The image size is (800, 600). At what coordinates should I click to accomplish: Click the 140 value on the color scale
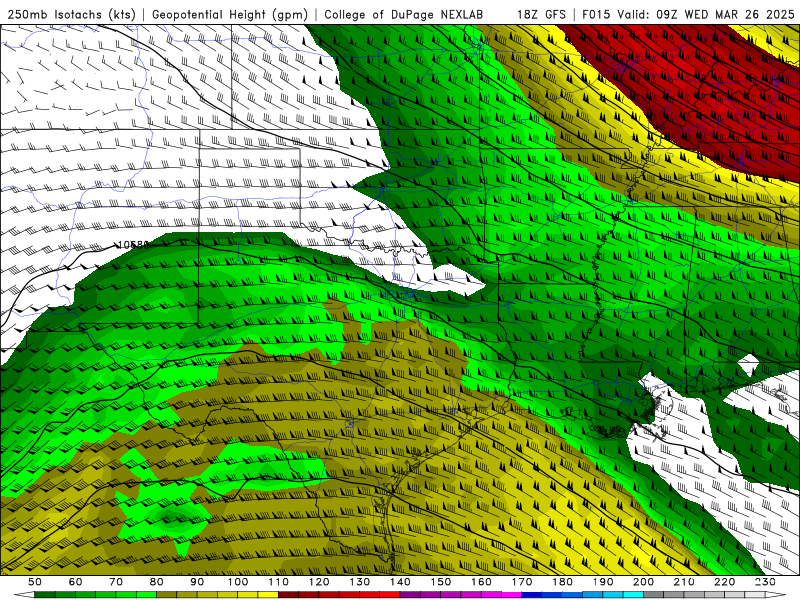400,582
